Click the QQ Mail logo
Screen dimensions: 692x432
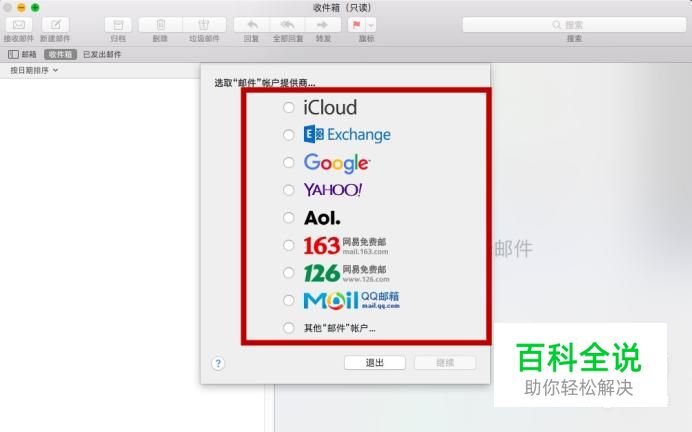[352, 301]
